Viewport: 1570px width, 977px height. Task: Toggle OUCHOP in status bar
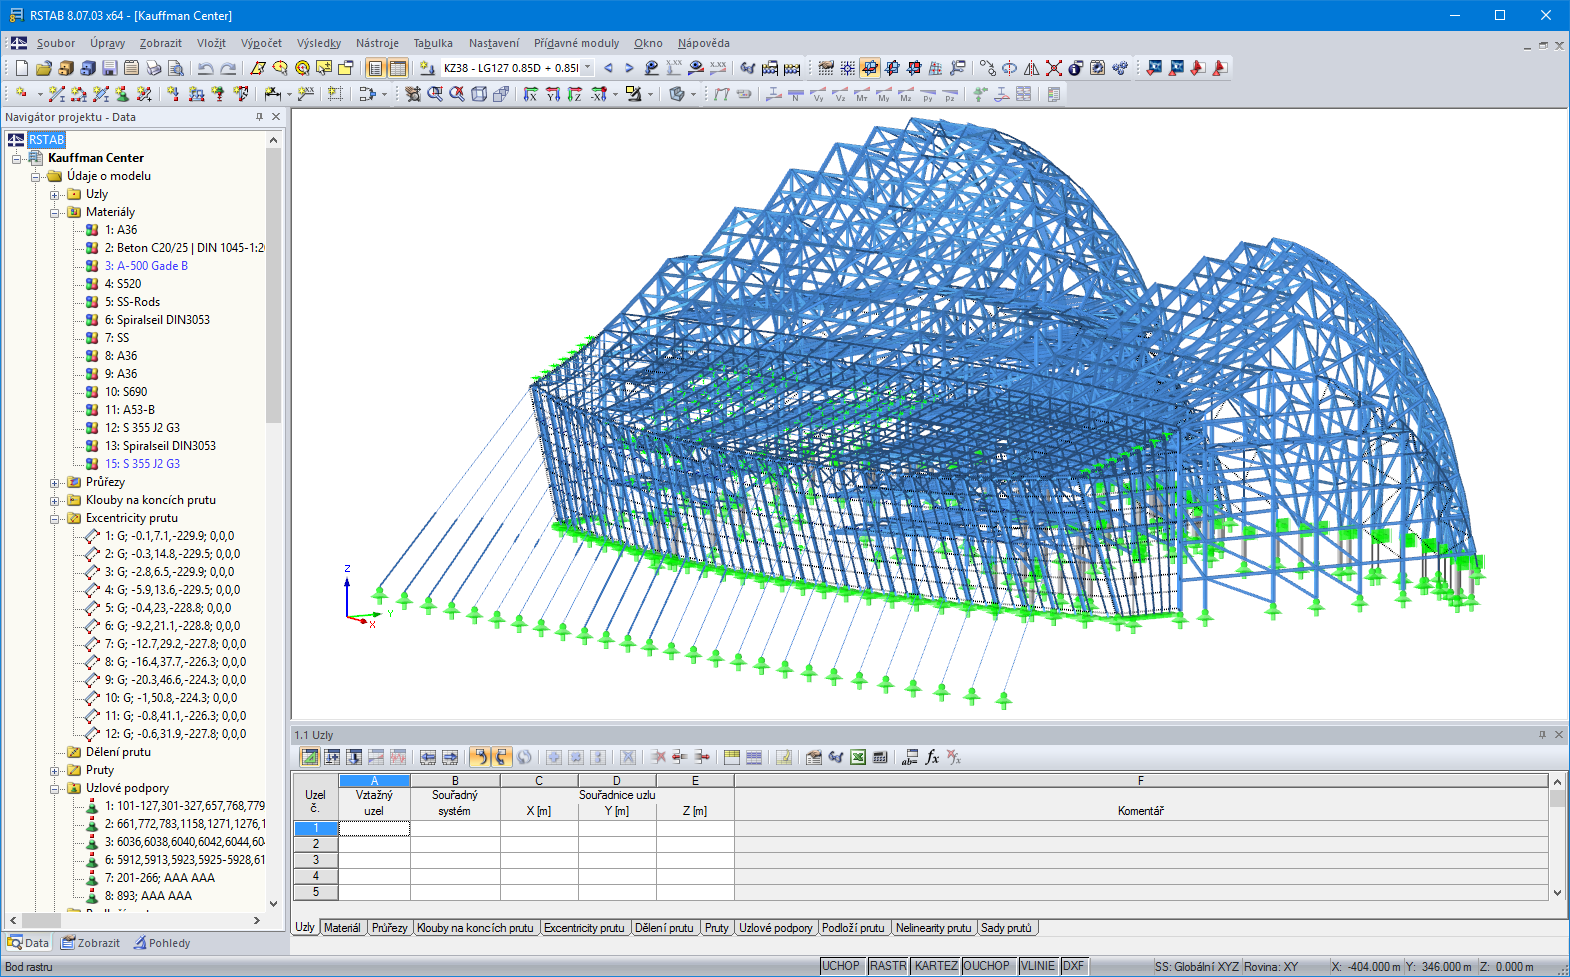tap(987, 966)
